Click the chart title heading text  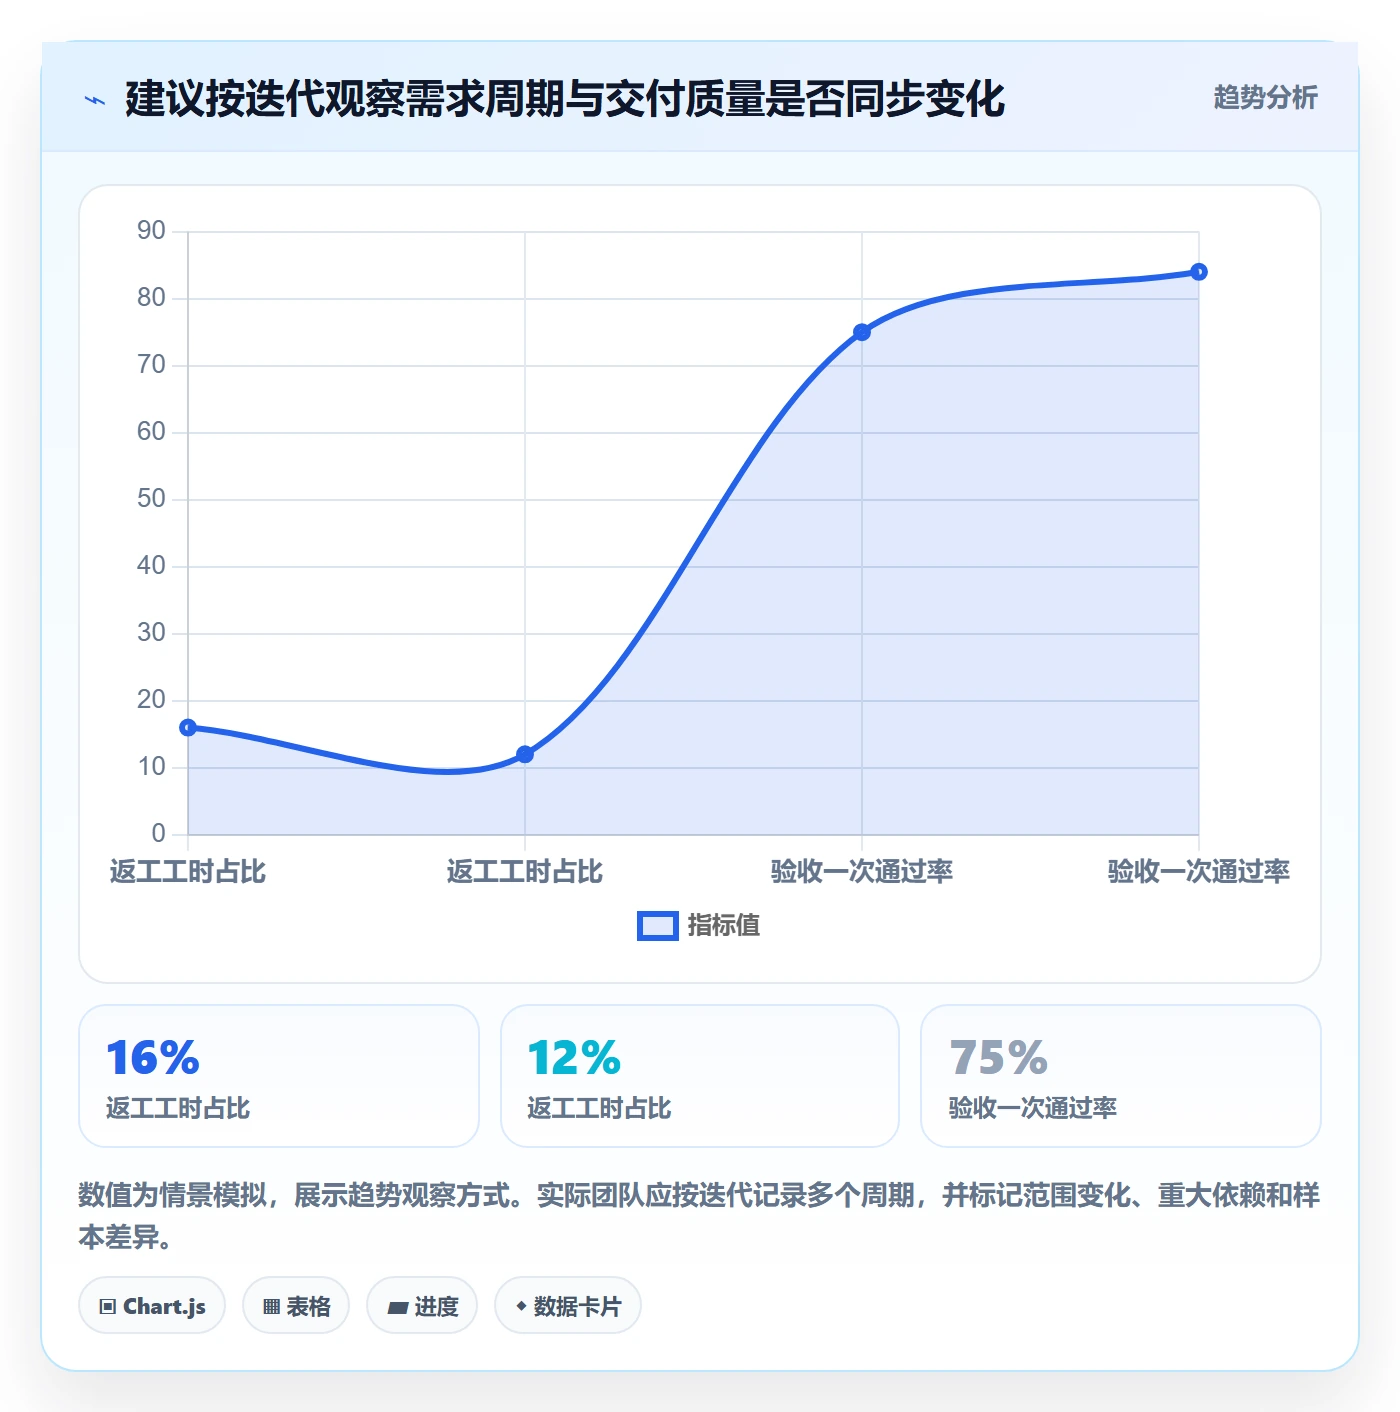565,99
